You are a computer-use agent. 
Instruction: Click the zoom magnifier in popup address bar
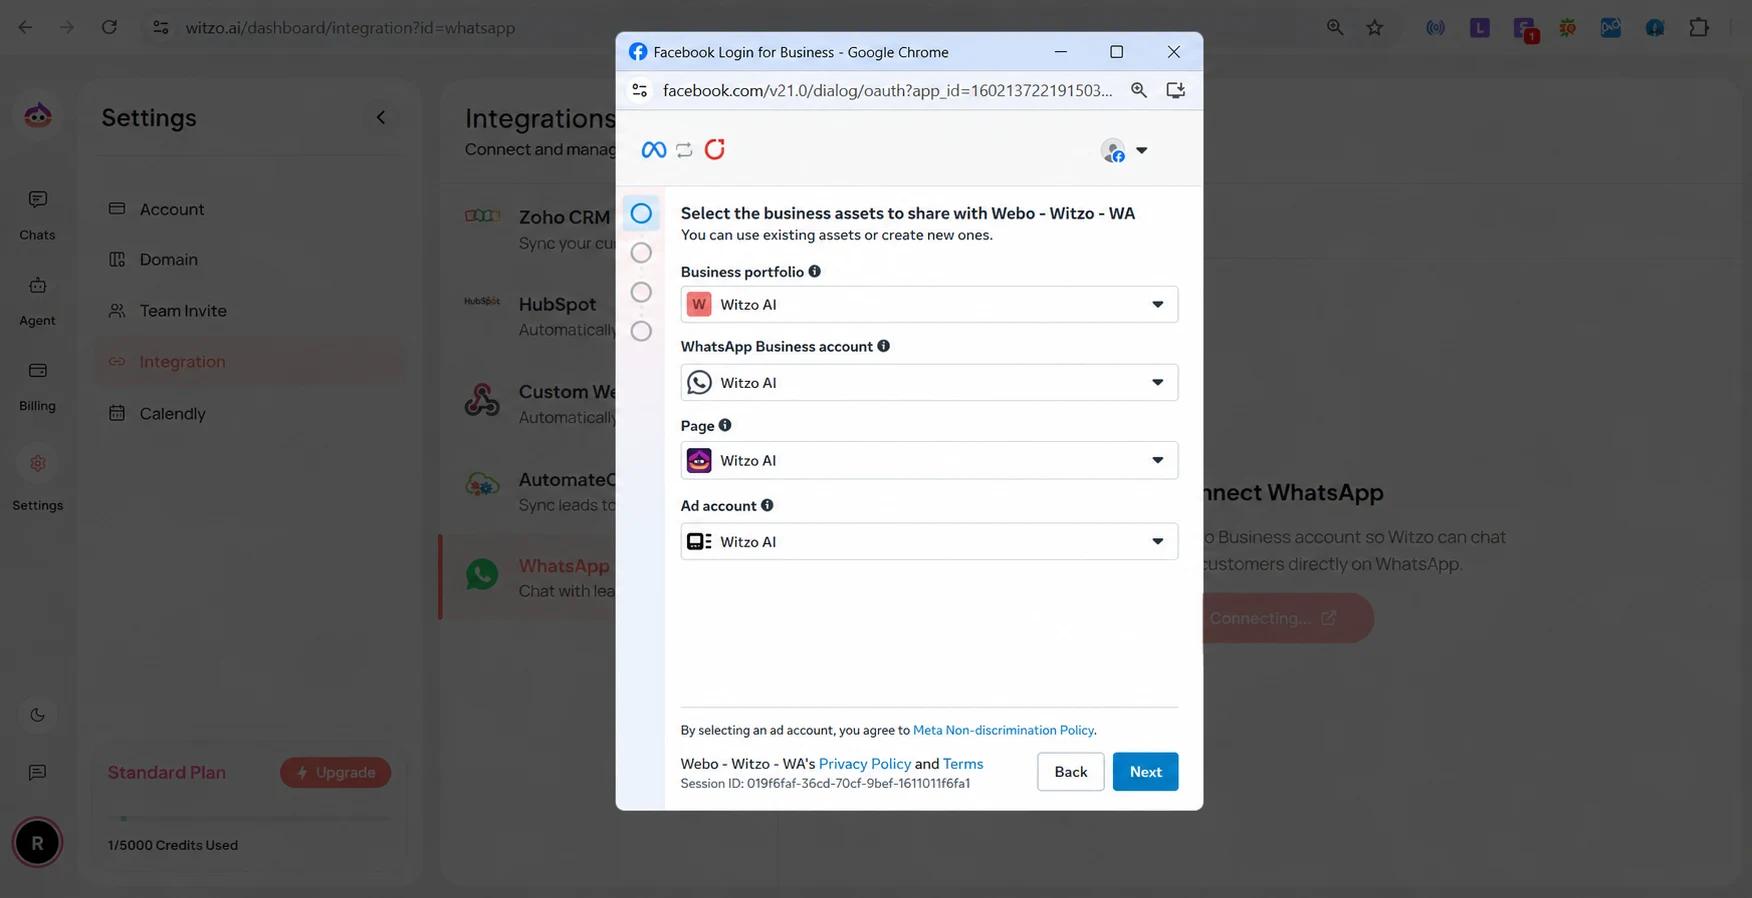(x=1139, y=90)
